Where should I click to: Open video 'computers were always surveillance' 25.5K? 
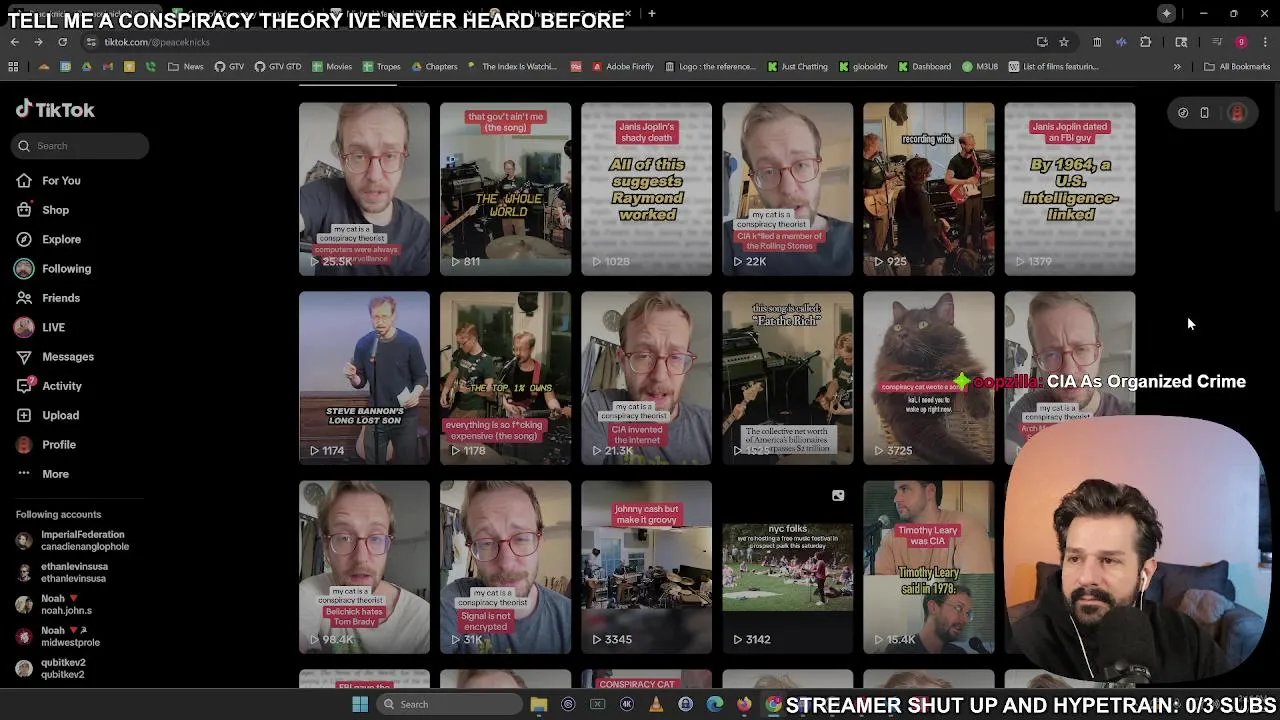pos(364,189)
